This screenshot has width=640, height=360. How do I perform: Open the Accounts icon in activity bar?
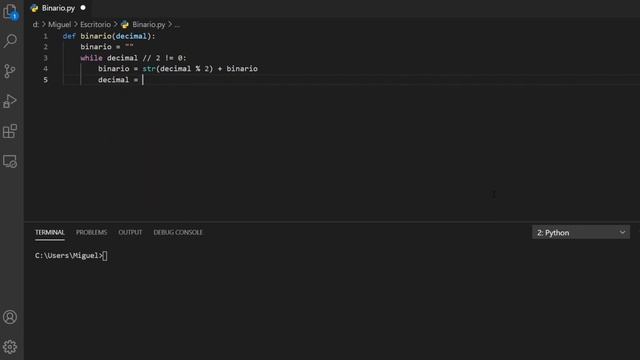click(x=10, y=317)
